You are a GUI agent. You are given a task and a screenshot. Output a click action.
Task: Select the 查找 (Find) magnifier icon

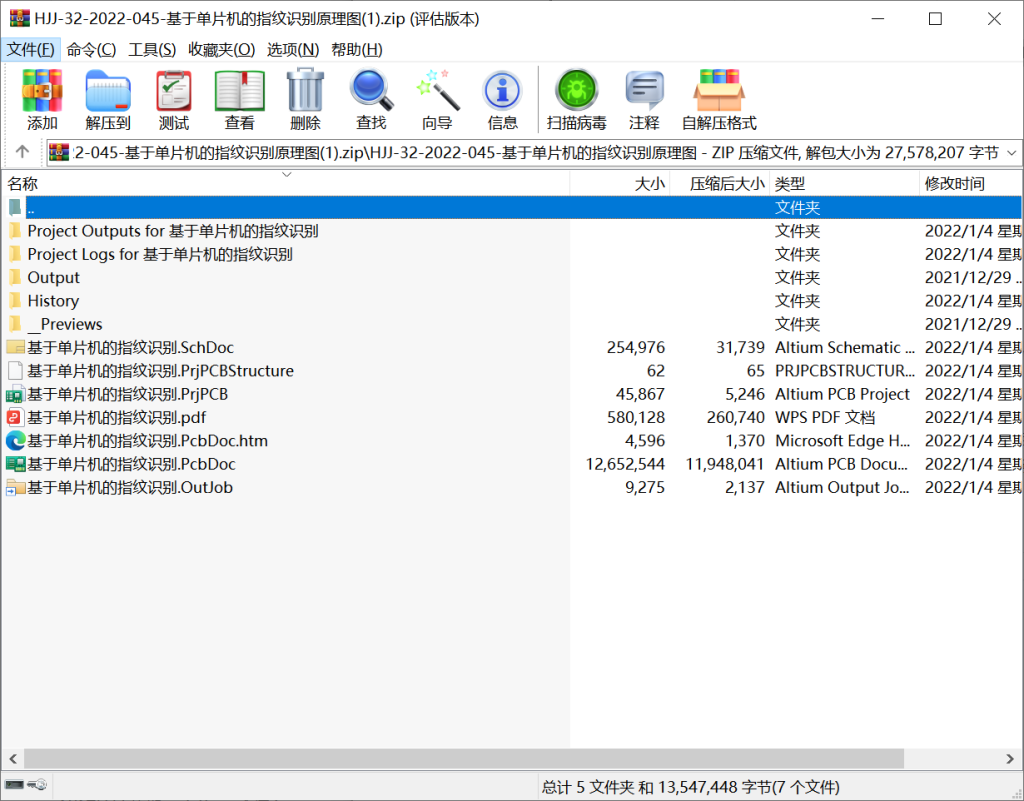(371, 98)
